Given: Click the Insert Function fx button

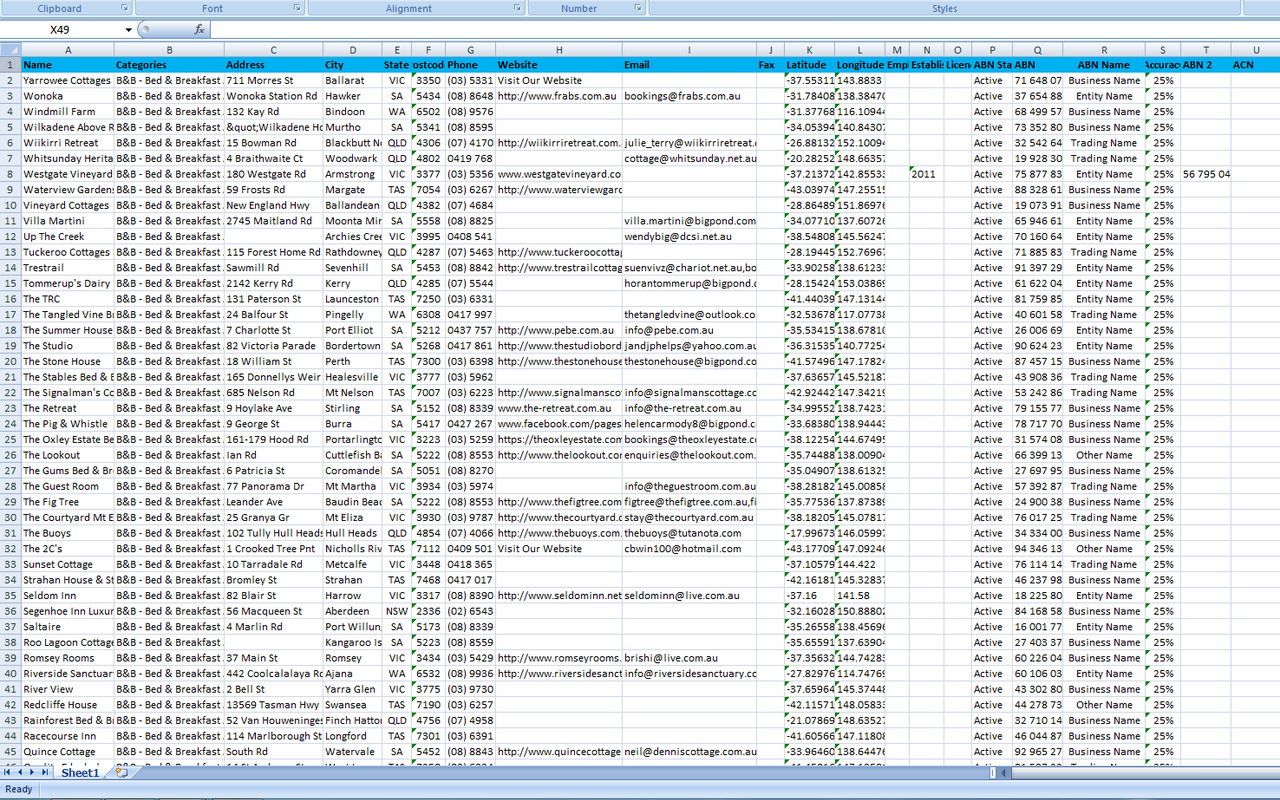Looking at the screenshot, I should pyautogui.click(x=199, y=30).
